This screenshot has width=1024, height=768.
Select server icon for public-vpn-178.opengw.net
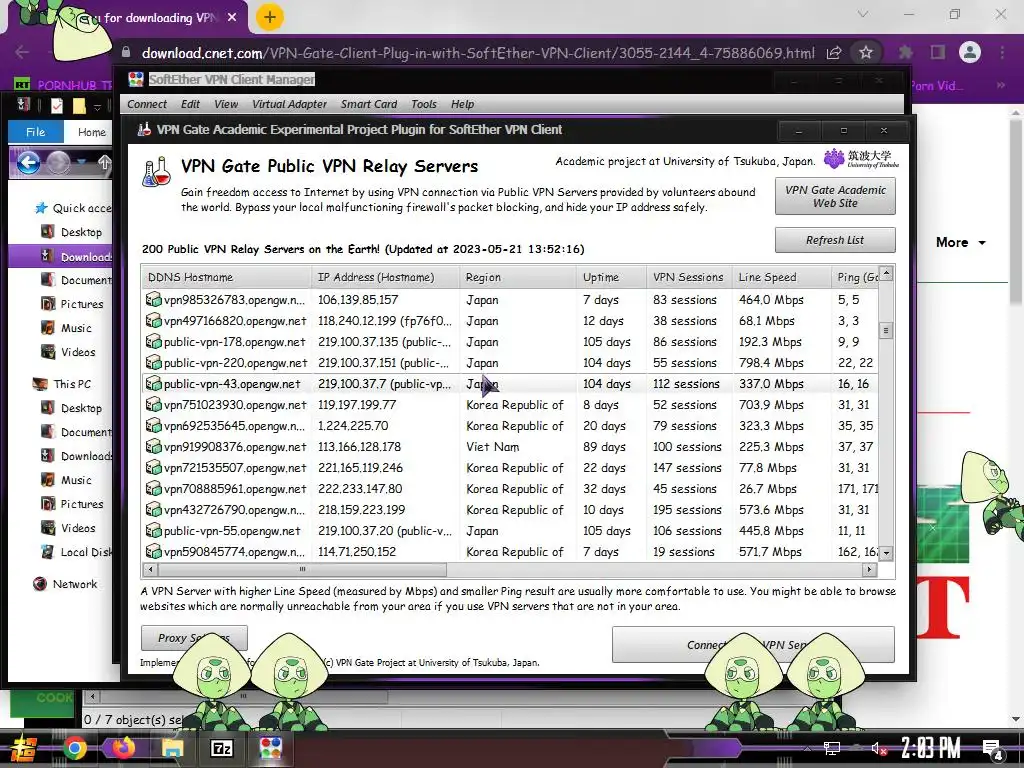153,342
